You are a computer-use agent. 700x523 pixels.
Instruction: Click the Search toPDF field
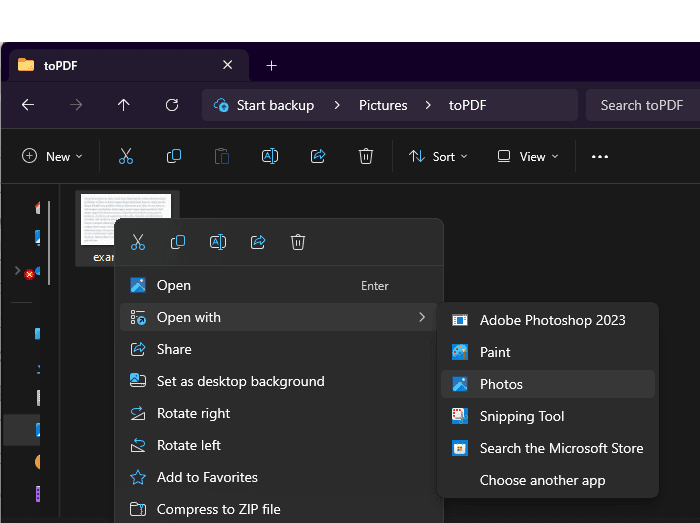642,105
